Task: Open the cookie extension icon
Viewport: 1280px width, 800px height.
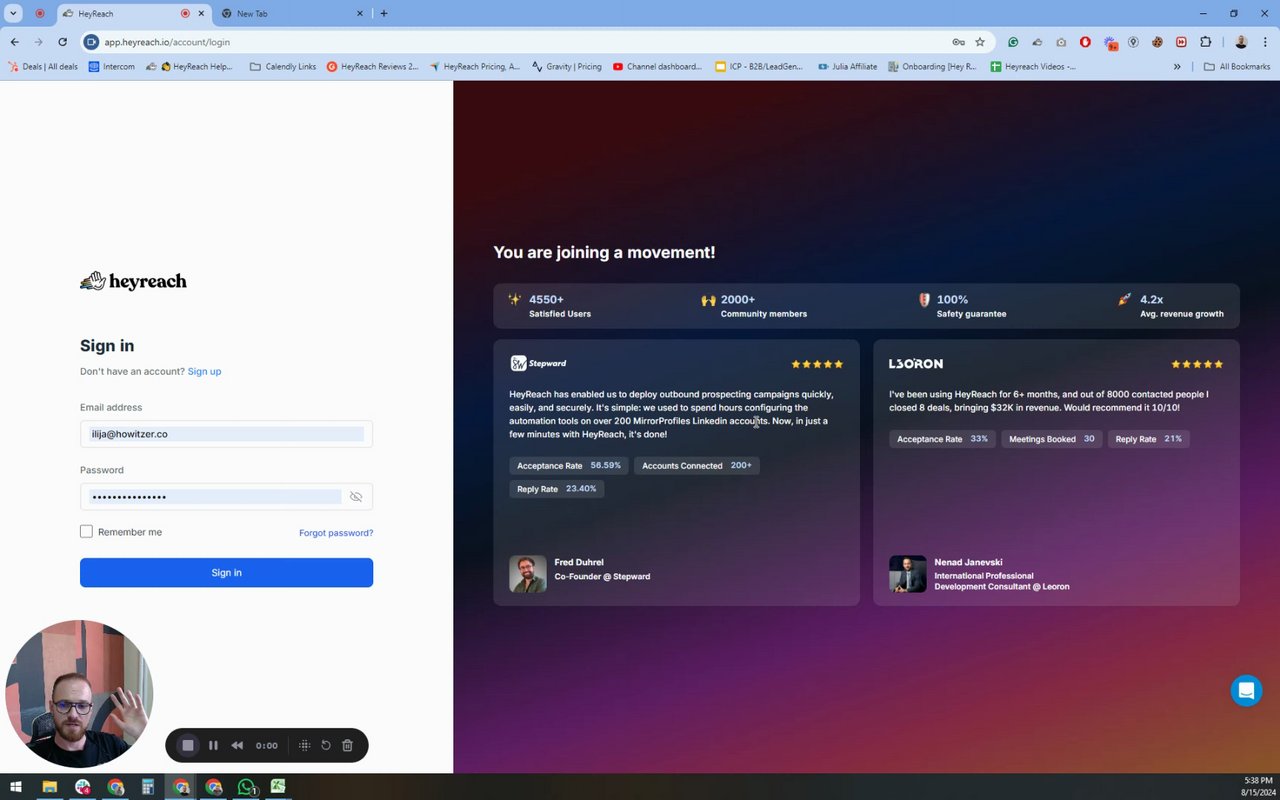Action: tap(1157, 42)
